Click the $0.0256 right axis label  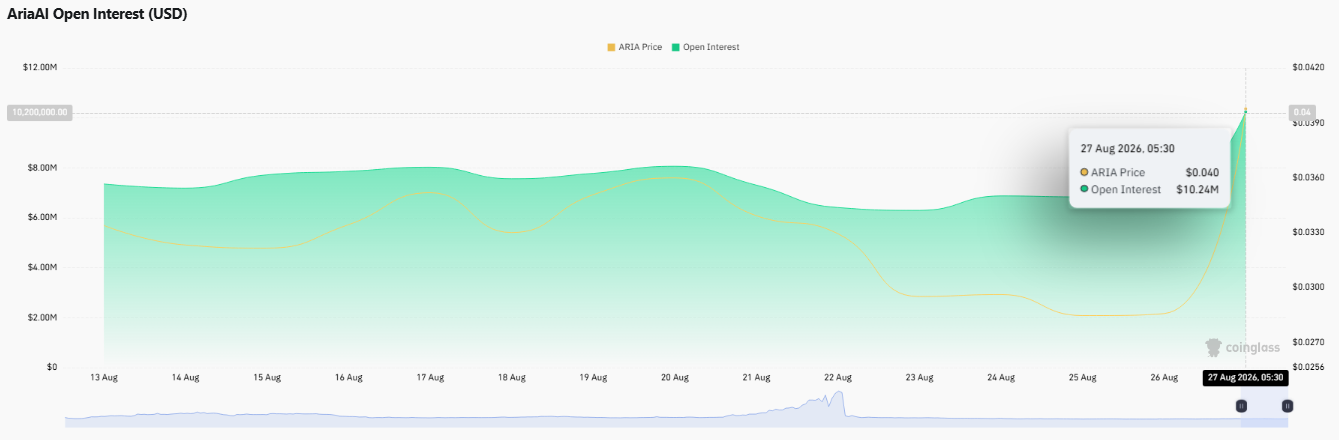1308,367
